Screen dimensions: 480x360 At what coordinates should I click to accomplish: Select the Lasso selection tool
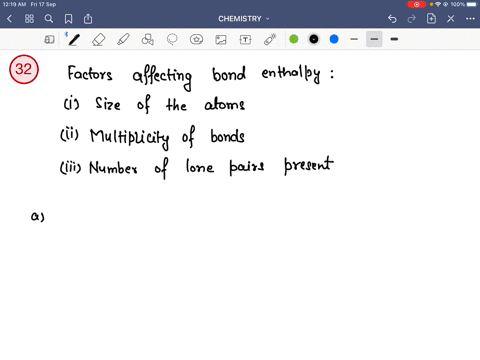[x=172, y=39]
